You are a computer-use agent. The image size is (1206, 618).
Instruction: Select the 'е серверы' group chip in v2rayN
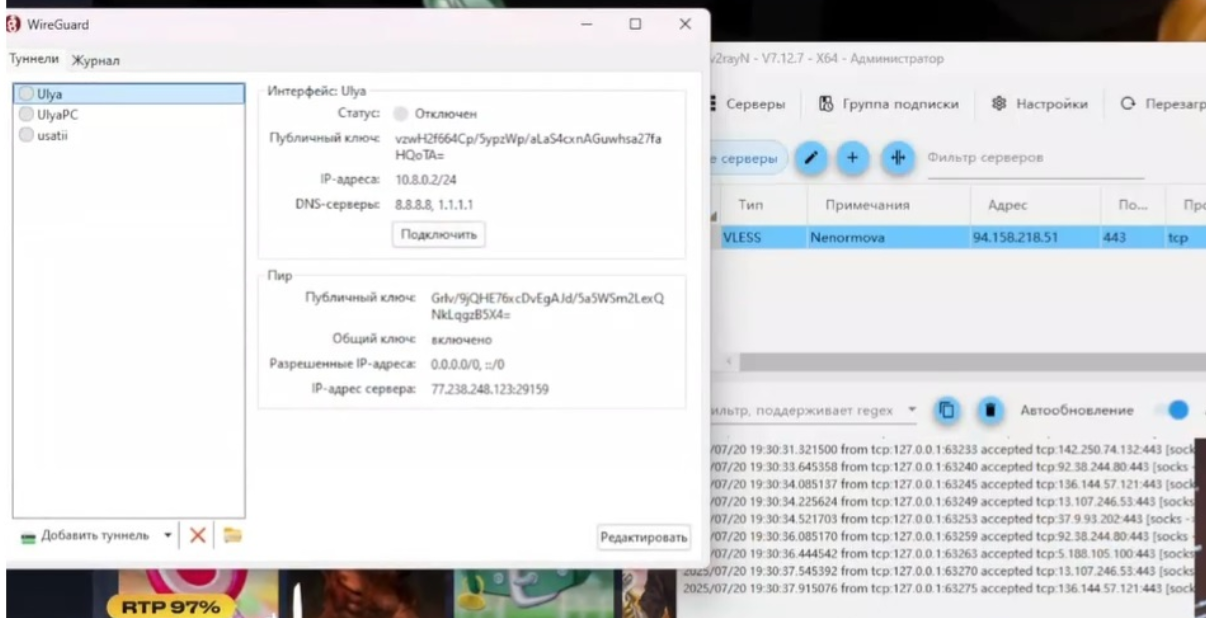(748, 158)
